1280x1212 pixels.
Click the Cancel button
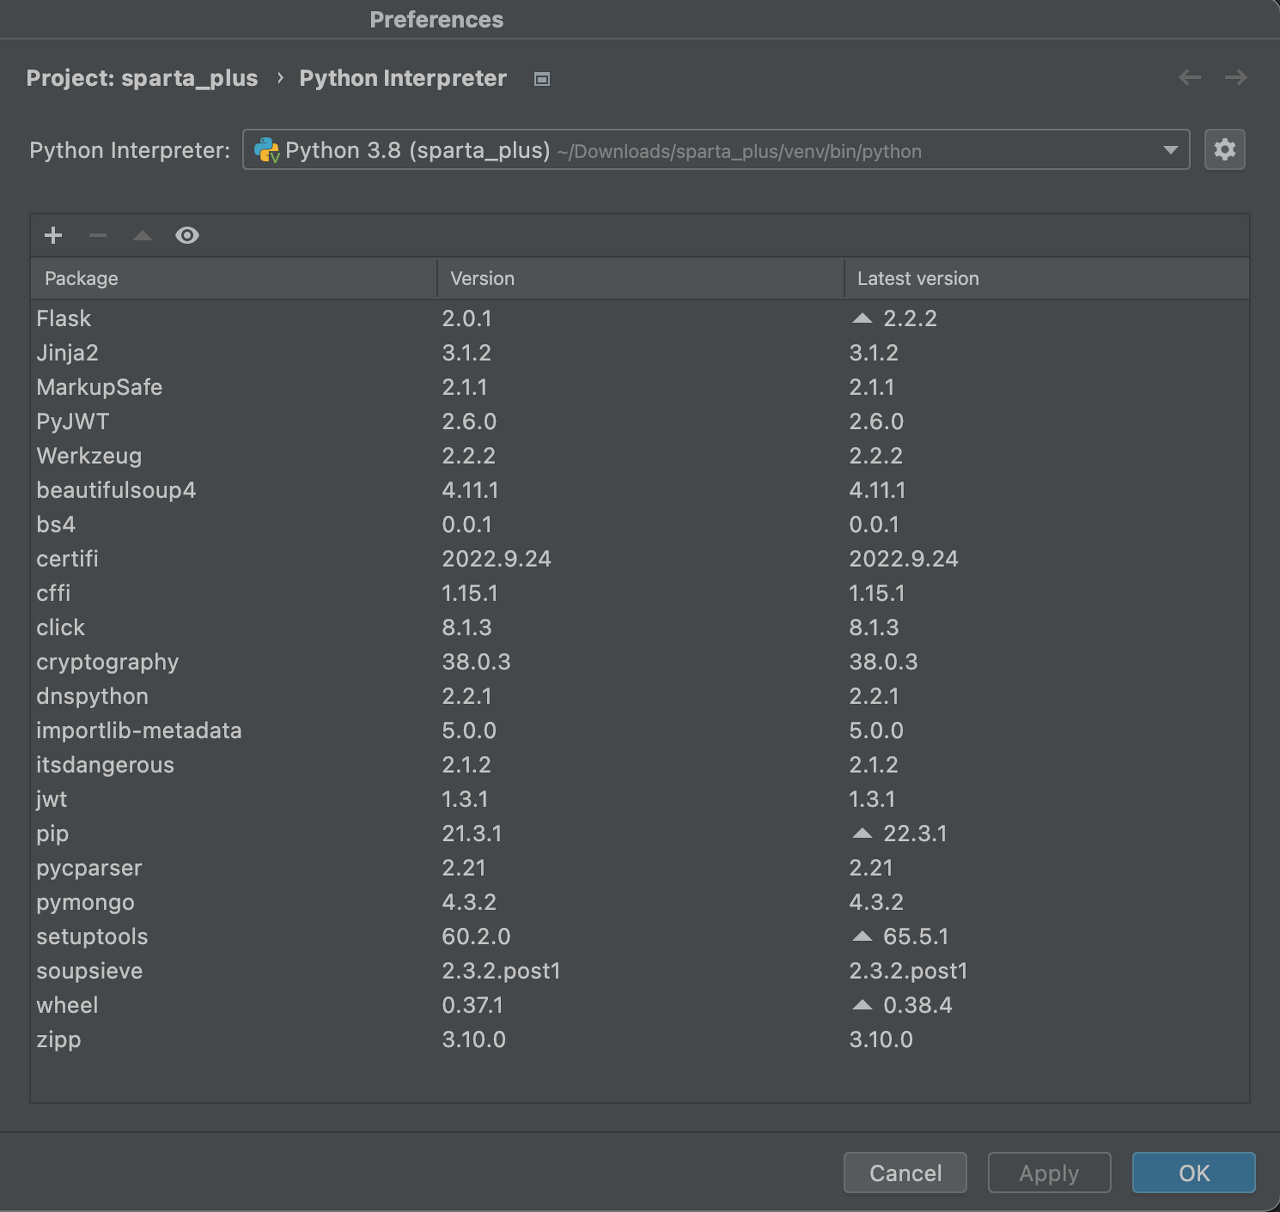pos(905,1173)
